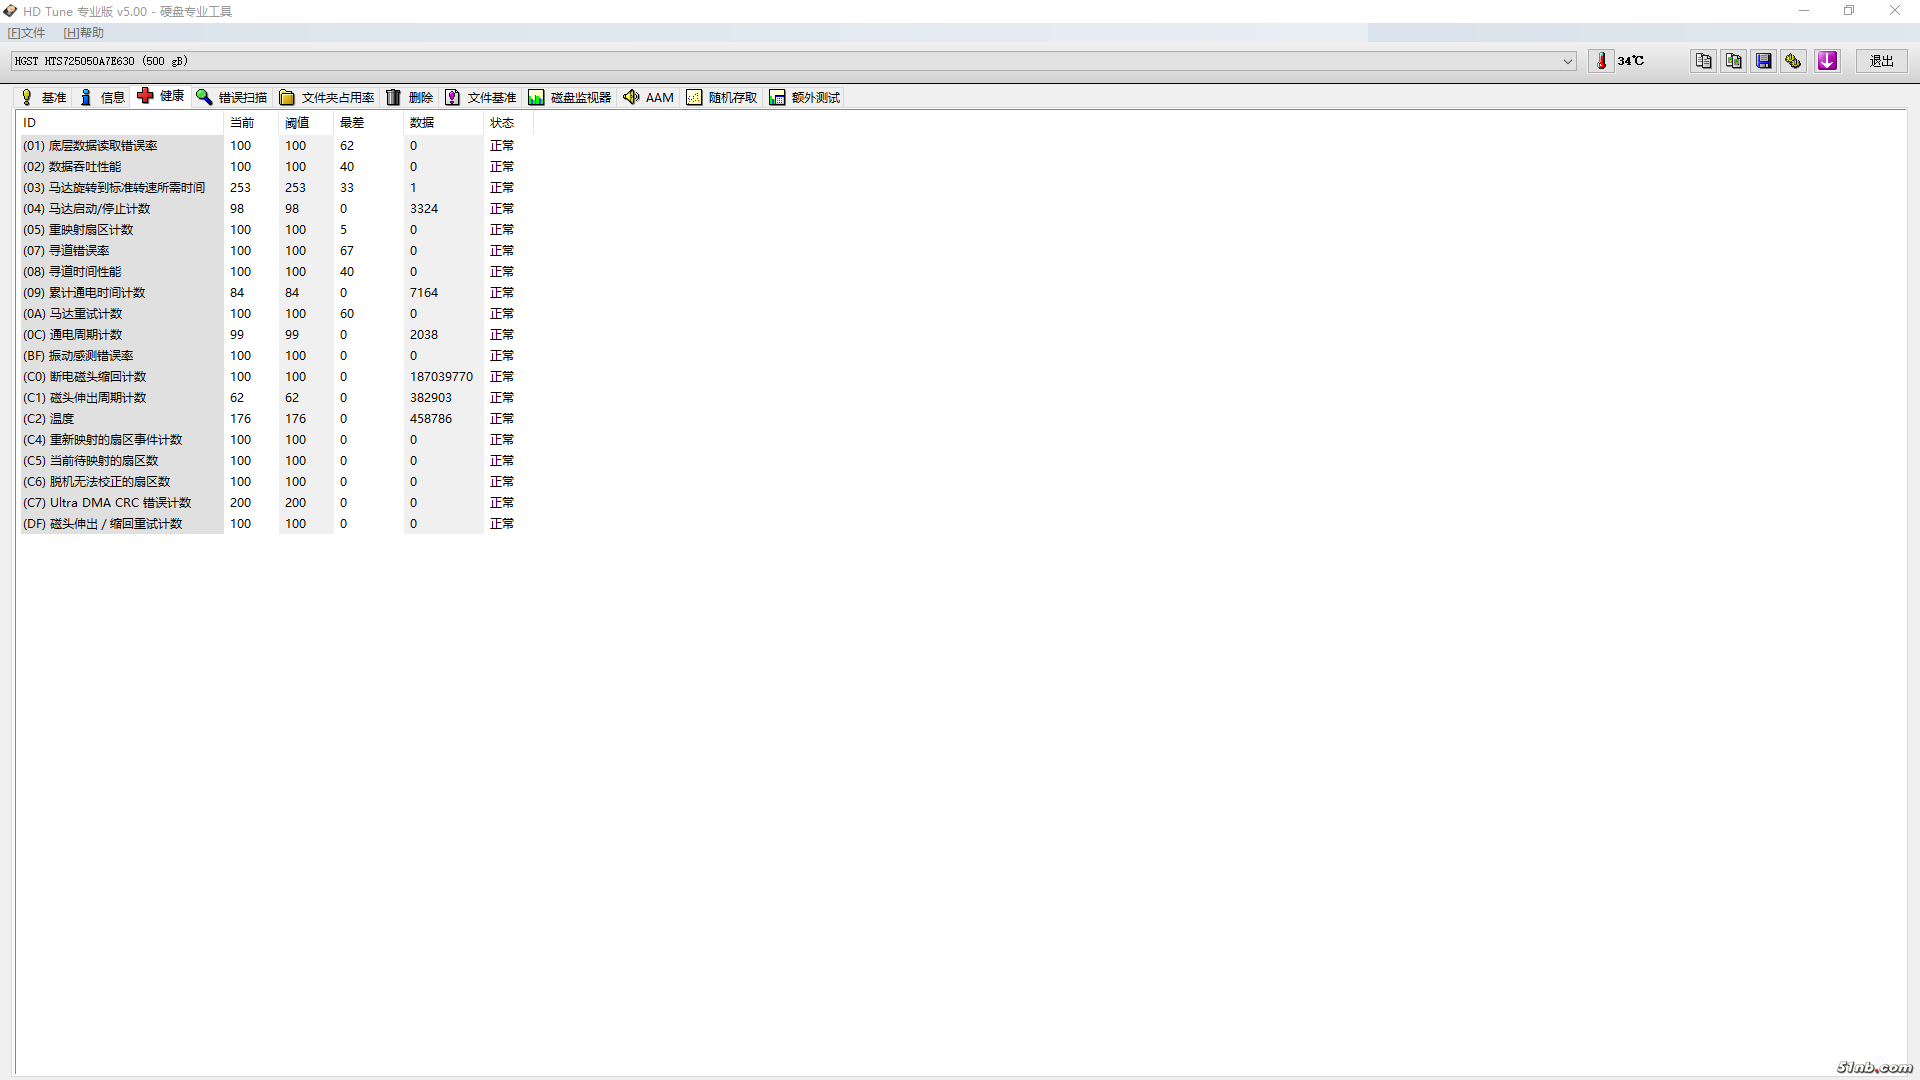1920x1080 pixels.
Task: Open the 文件夹占用率 folder usage tab
Action: pyautogui.click(x=326, y=97)
